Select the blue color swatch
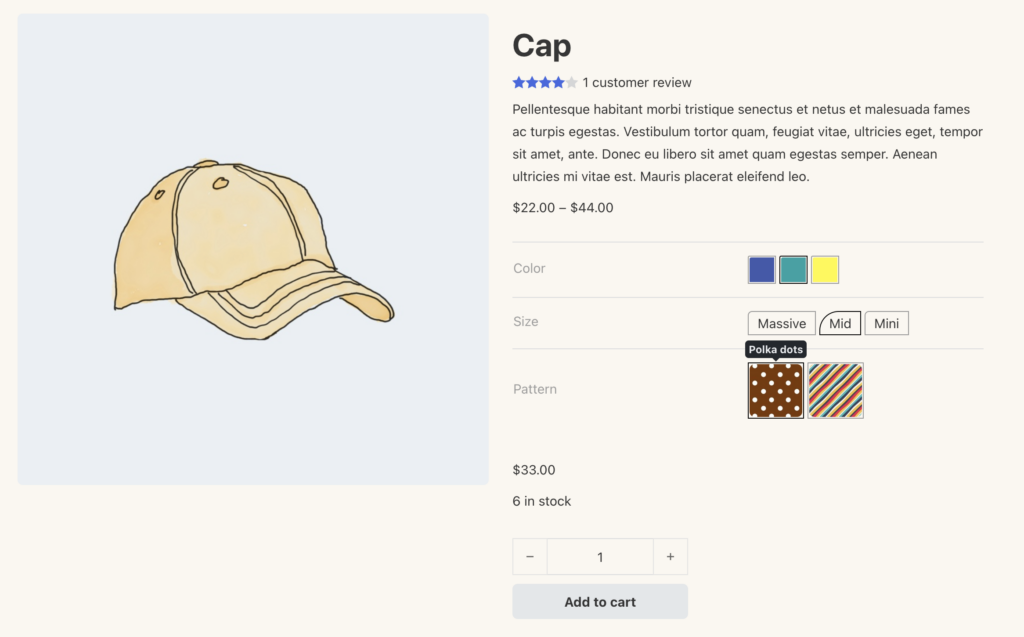Screen dimensions: 1024x637 click(762, 270)
